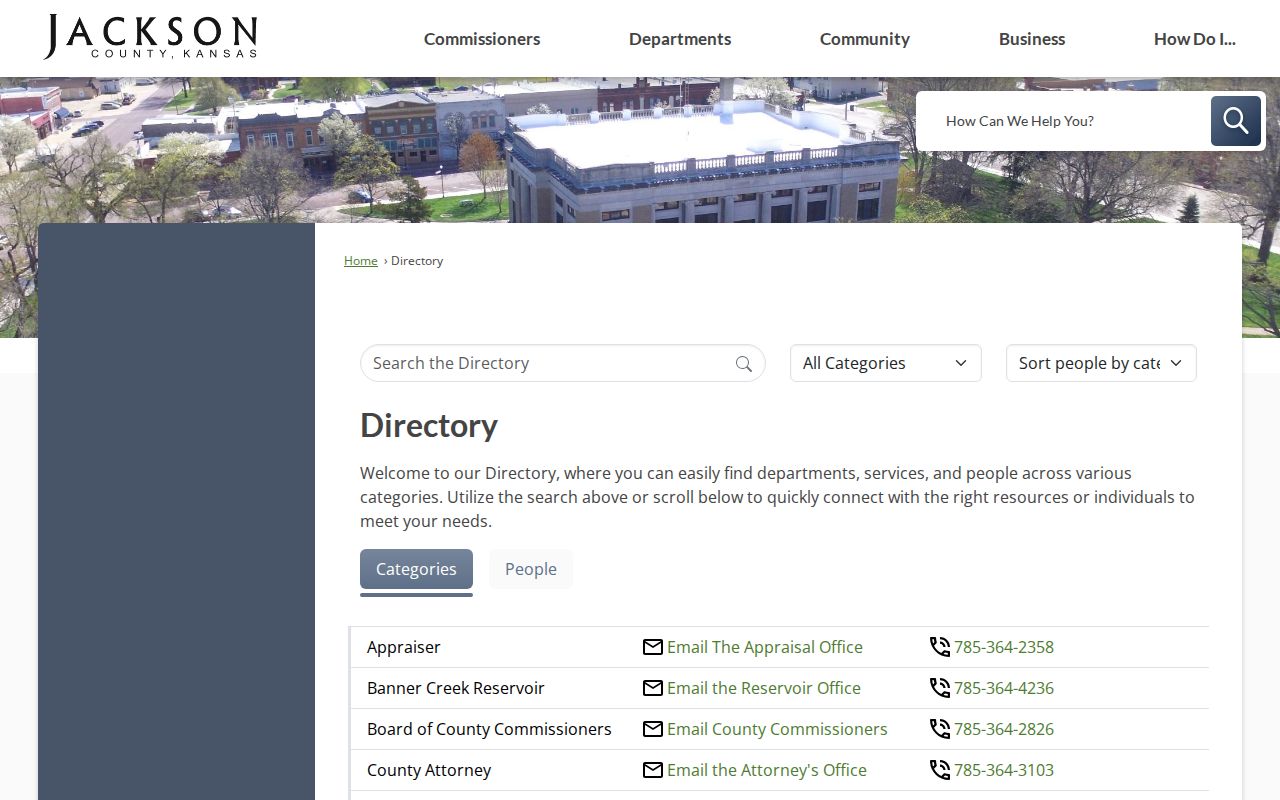
Task: Click the Directory page heading
Action: coord(429,425)
